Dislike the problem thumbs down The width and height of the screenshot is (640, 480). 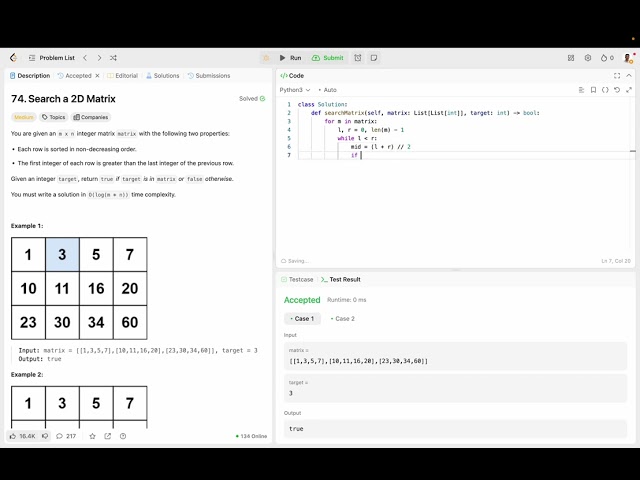45,436
